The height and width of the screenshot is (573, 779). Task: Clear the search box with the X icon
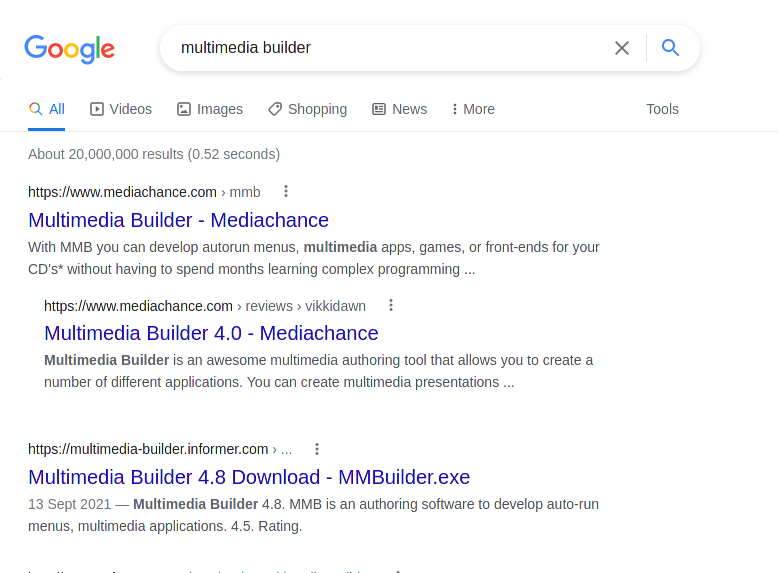coord(622,48)
